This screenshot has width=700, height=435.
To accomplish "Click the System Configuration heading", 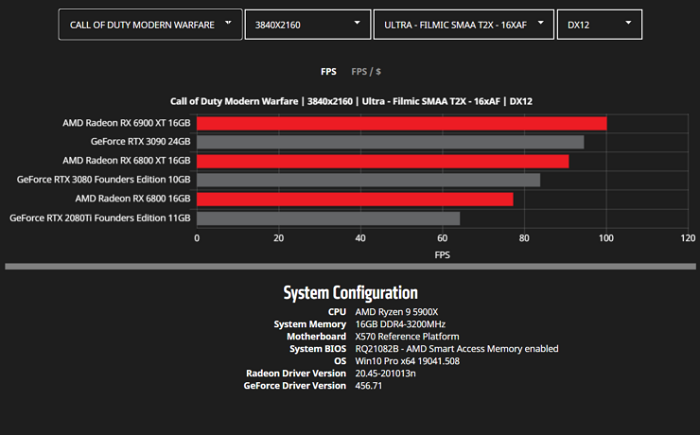I will 350,293.
